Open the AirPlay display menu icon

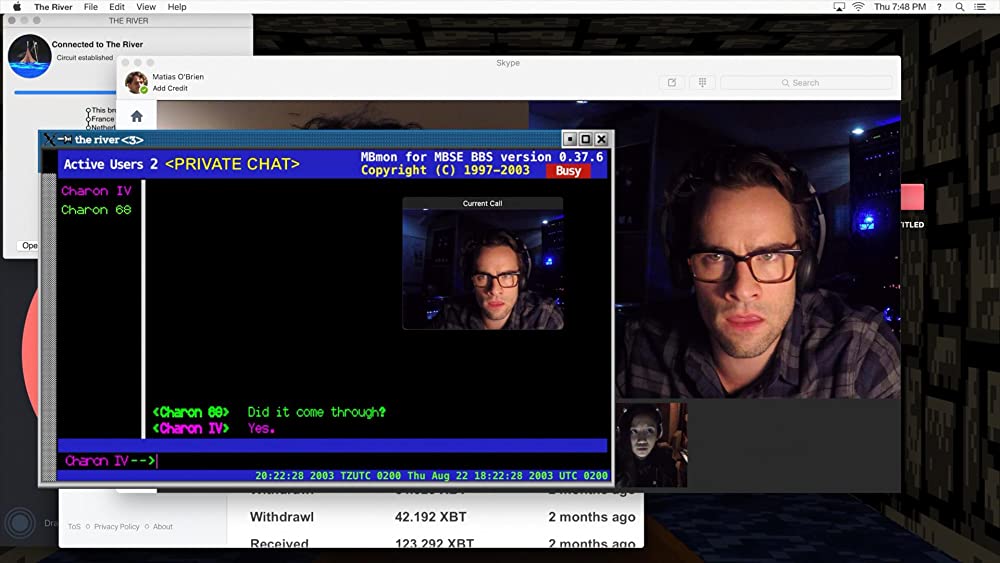pos(839,7)
